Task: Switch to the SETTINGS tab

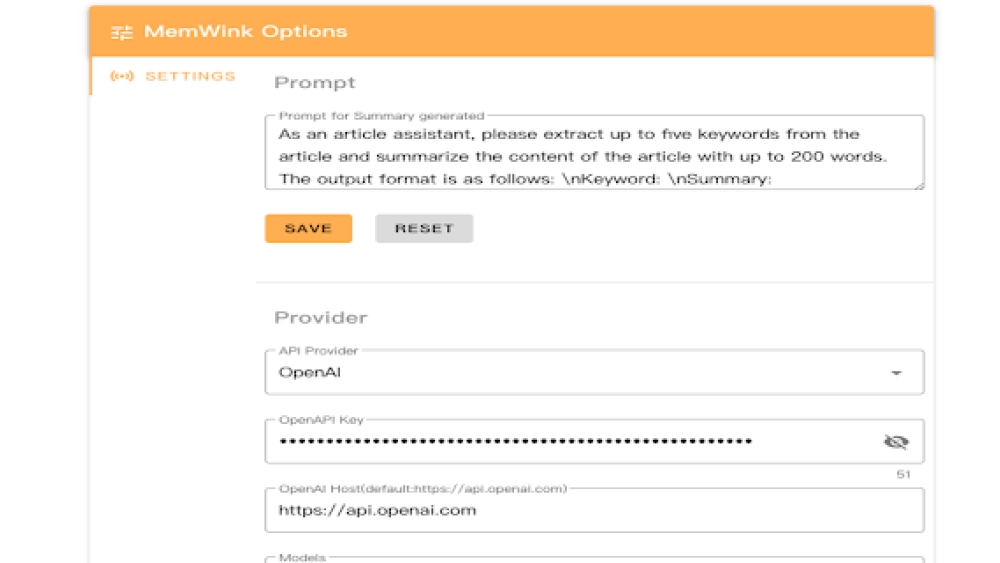Action: click(x=189, y=76)
